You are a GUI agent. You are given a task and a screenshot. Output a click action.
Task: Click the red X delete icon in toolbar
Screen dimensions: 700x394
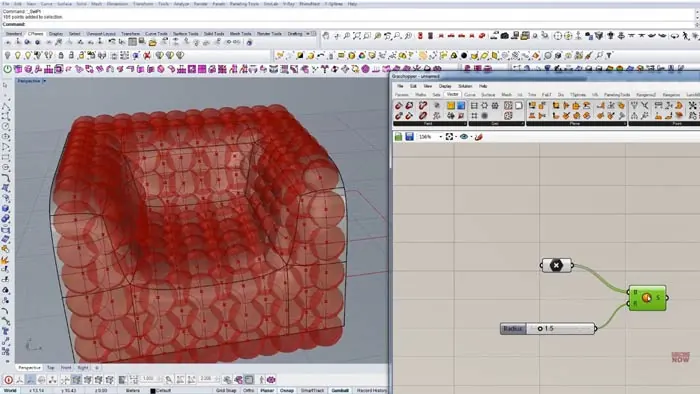coord(147,55)
